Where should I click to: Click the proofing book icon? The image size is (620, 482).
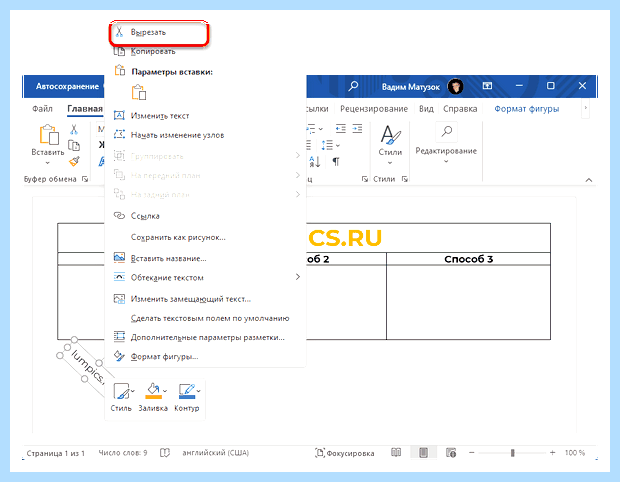[165, 453]
